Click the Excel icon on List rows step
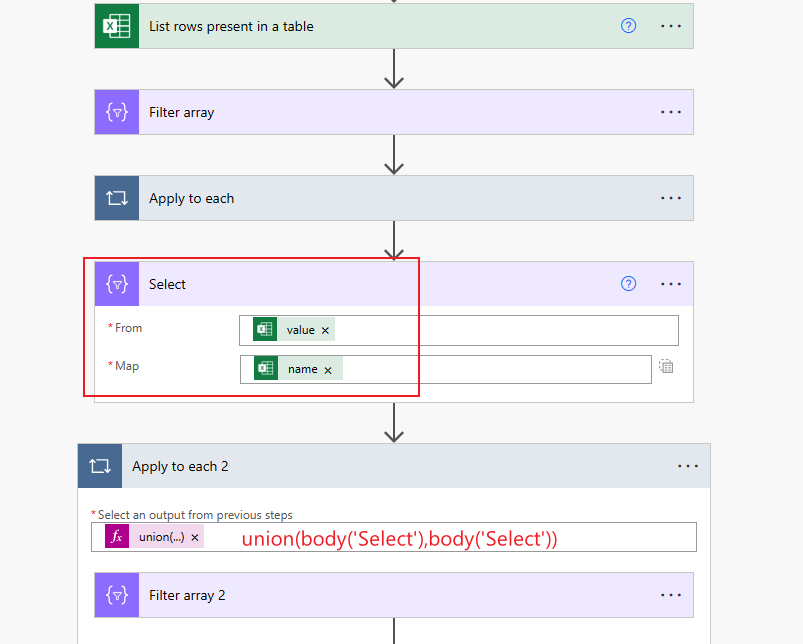 [x=117, y=26]
